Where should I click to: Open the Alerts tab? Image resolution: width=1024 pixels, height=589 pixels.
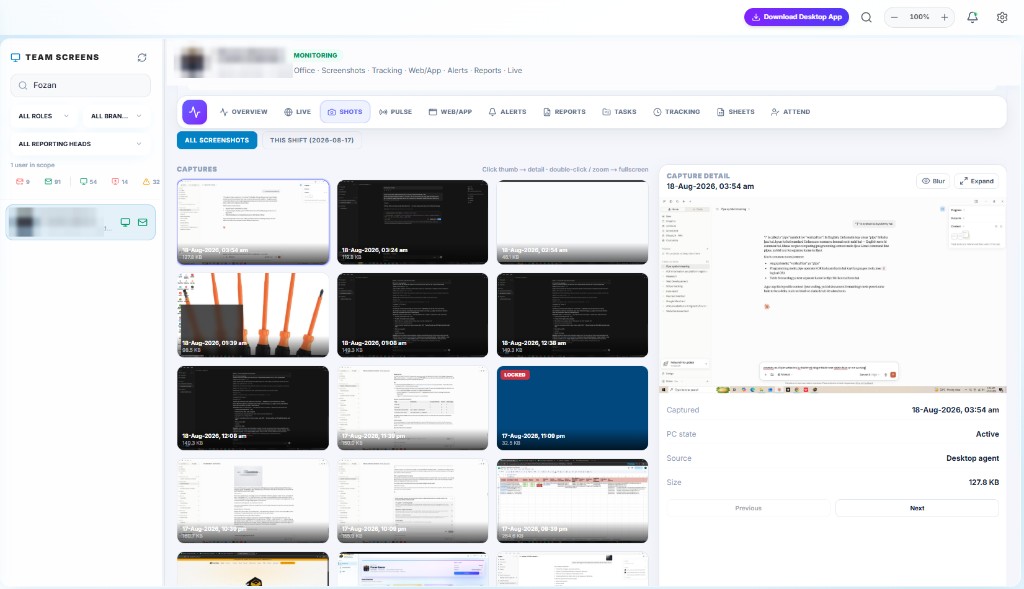507,112
